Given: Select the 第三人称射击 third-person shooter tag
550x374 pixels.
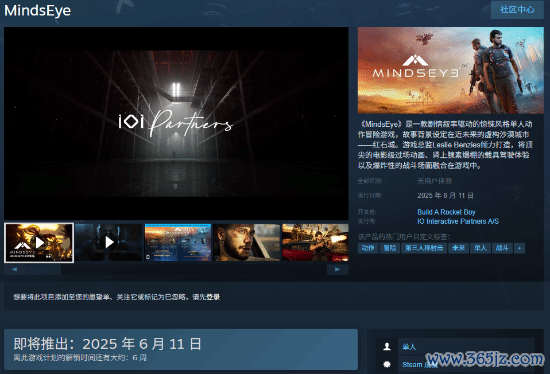Looking at the screenshot, I should pos(424,248).
